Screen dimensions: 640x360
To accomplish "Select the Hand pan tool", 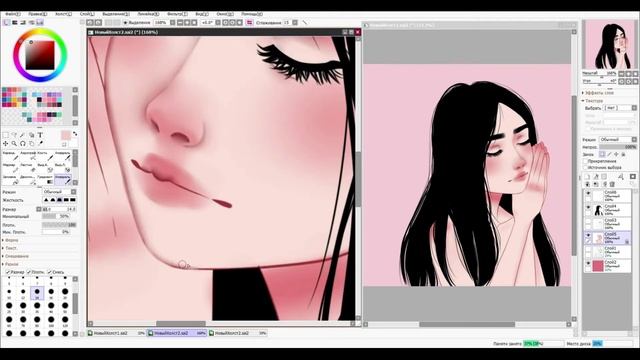I will click(31, 143).
